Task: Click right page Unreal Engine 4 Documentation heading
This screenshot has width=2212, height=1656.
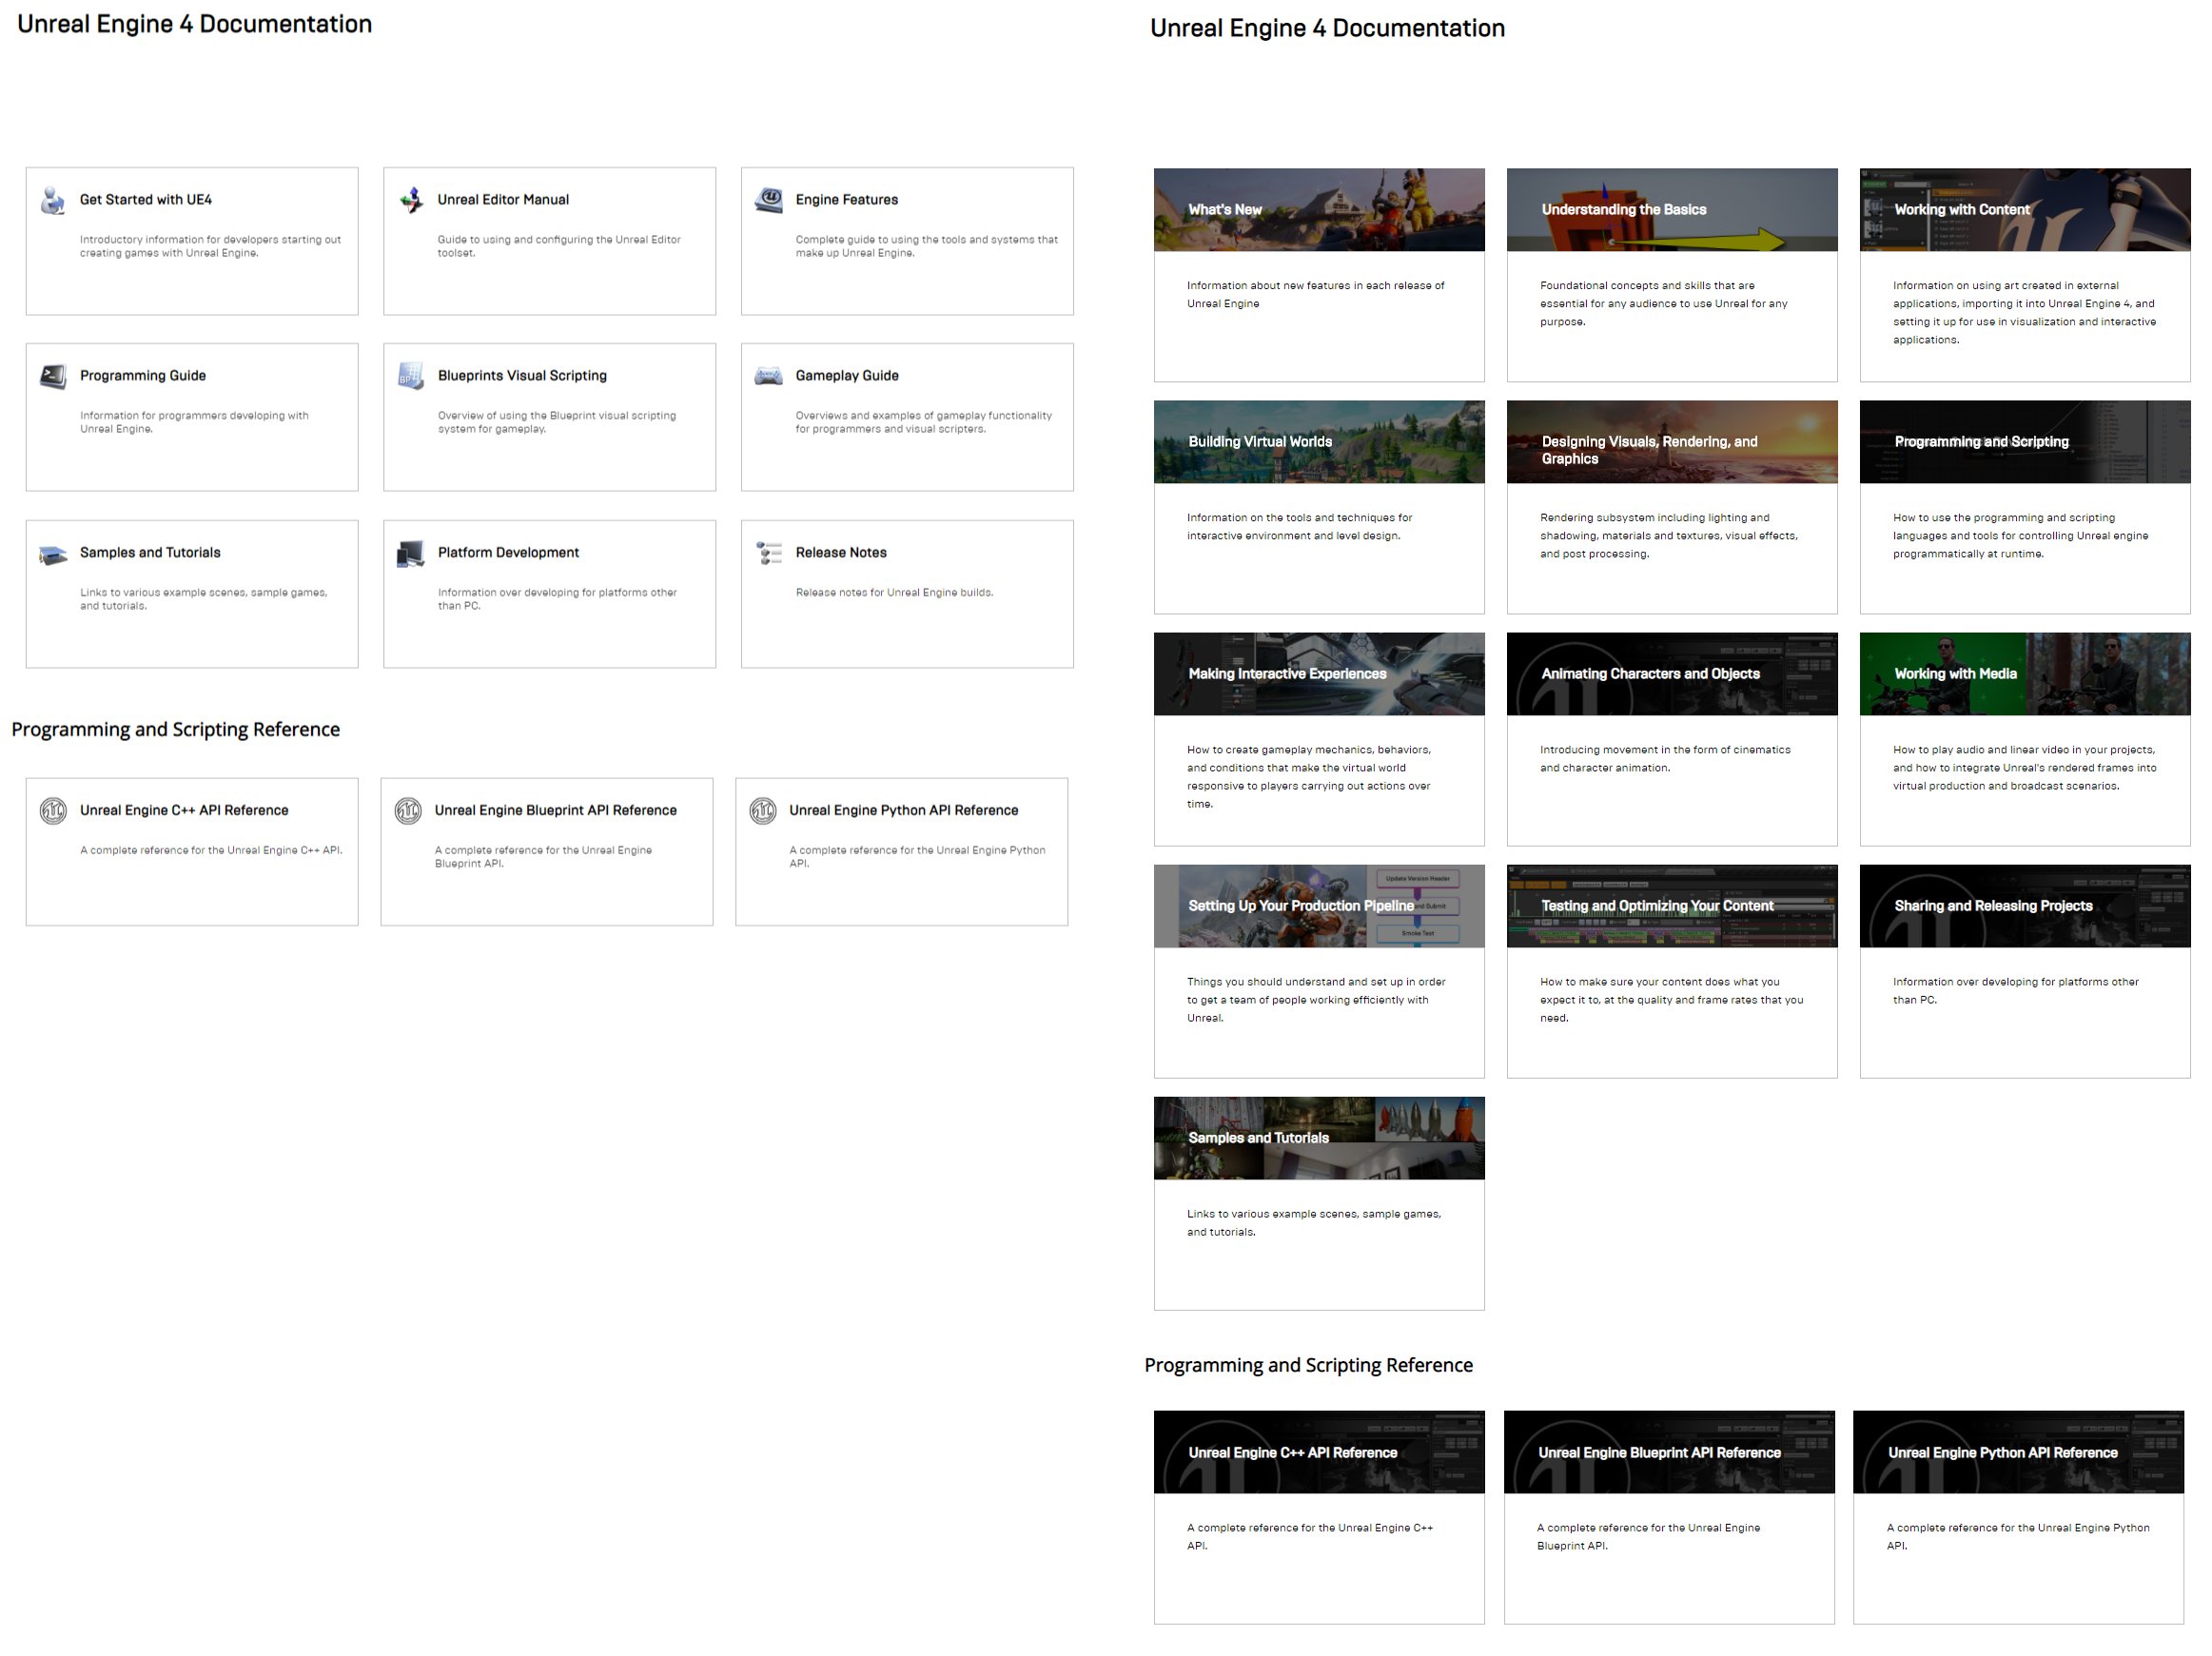Action: coord(1327,28)
